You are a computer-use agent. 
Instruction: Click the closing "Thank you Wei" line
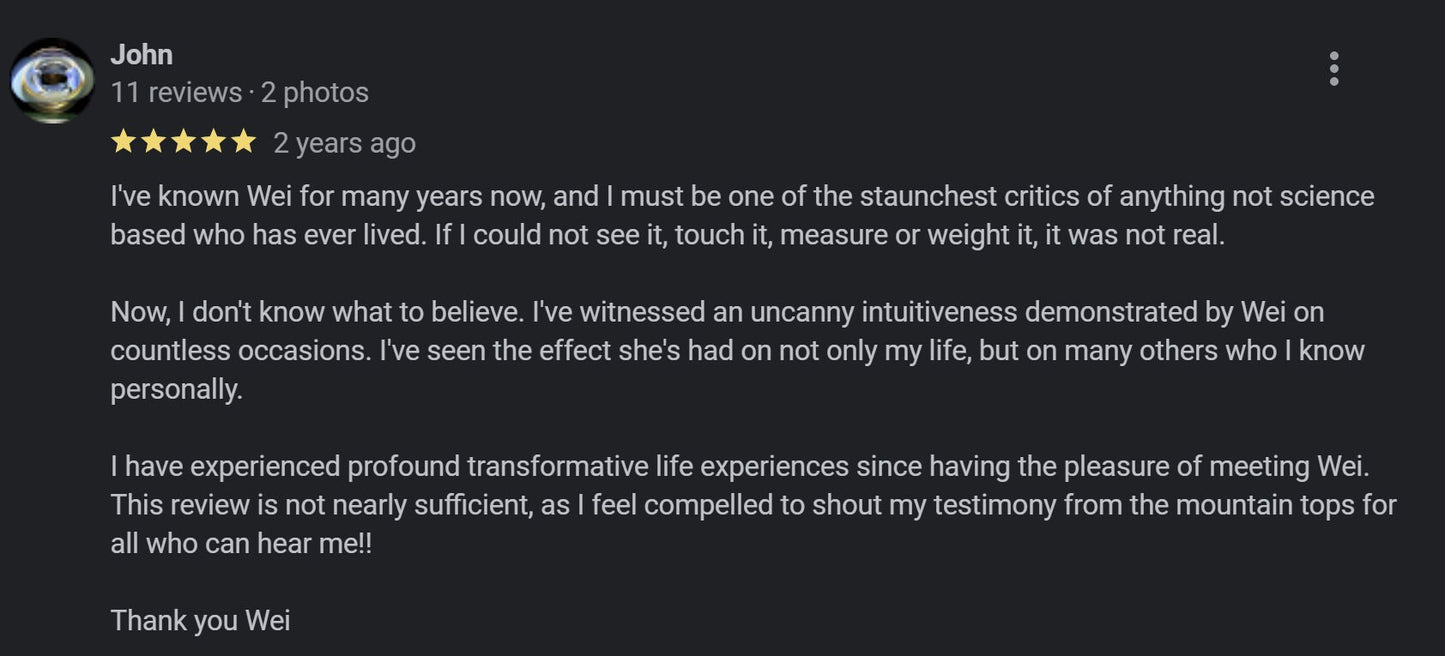pyautogui.click(x=200, y=621)
